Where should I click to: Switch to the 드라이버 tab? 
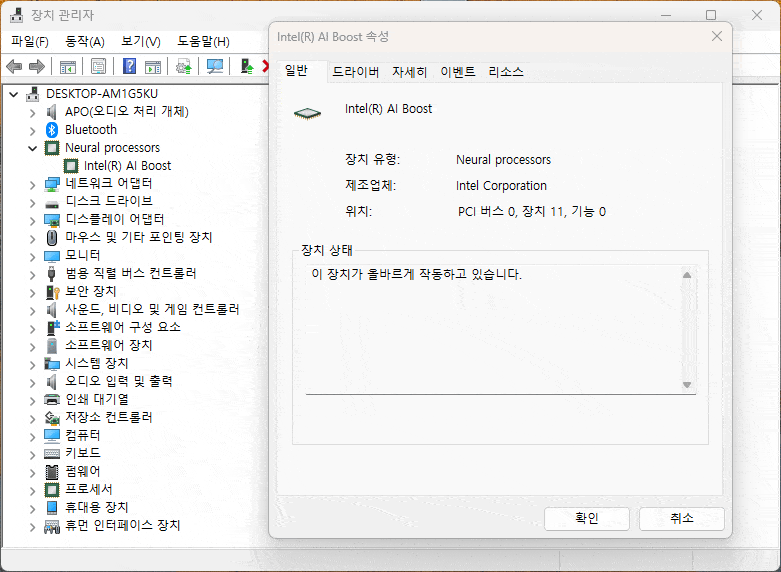click(355, 72)
